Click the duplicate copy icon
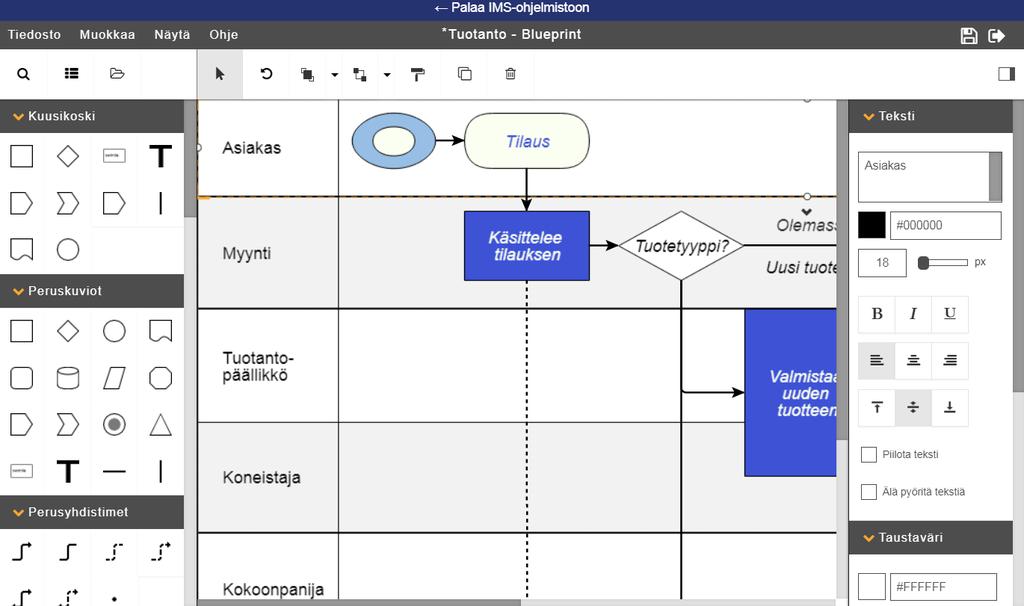 click(464, 74)
